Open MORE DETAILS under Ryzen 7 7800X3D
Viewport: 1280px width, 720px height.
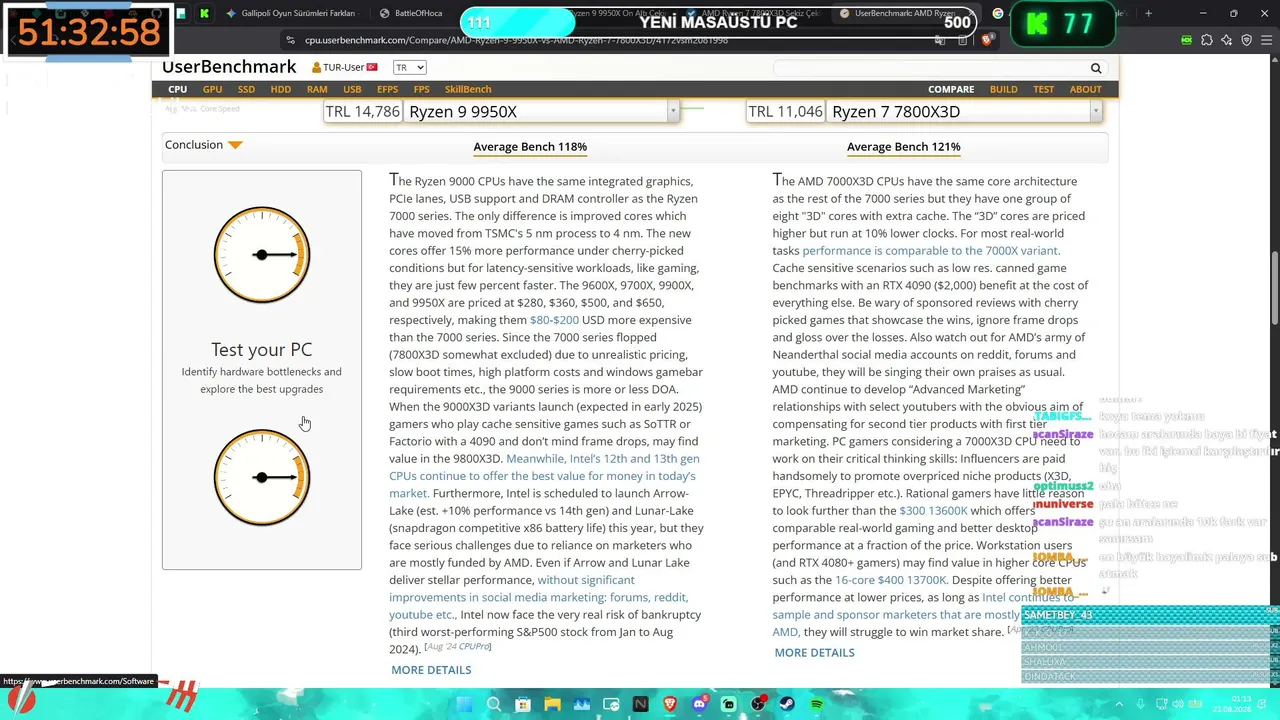click(814, 652)
